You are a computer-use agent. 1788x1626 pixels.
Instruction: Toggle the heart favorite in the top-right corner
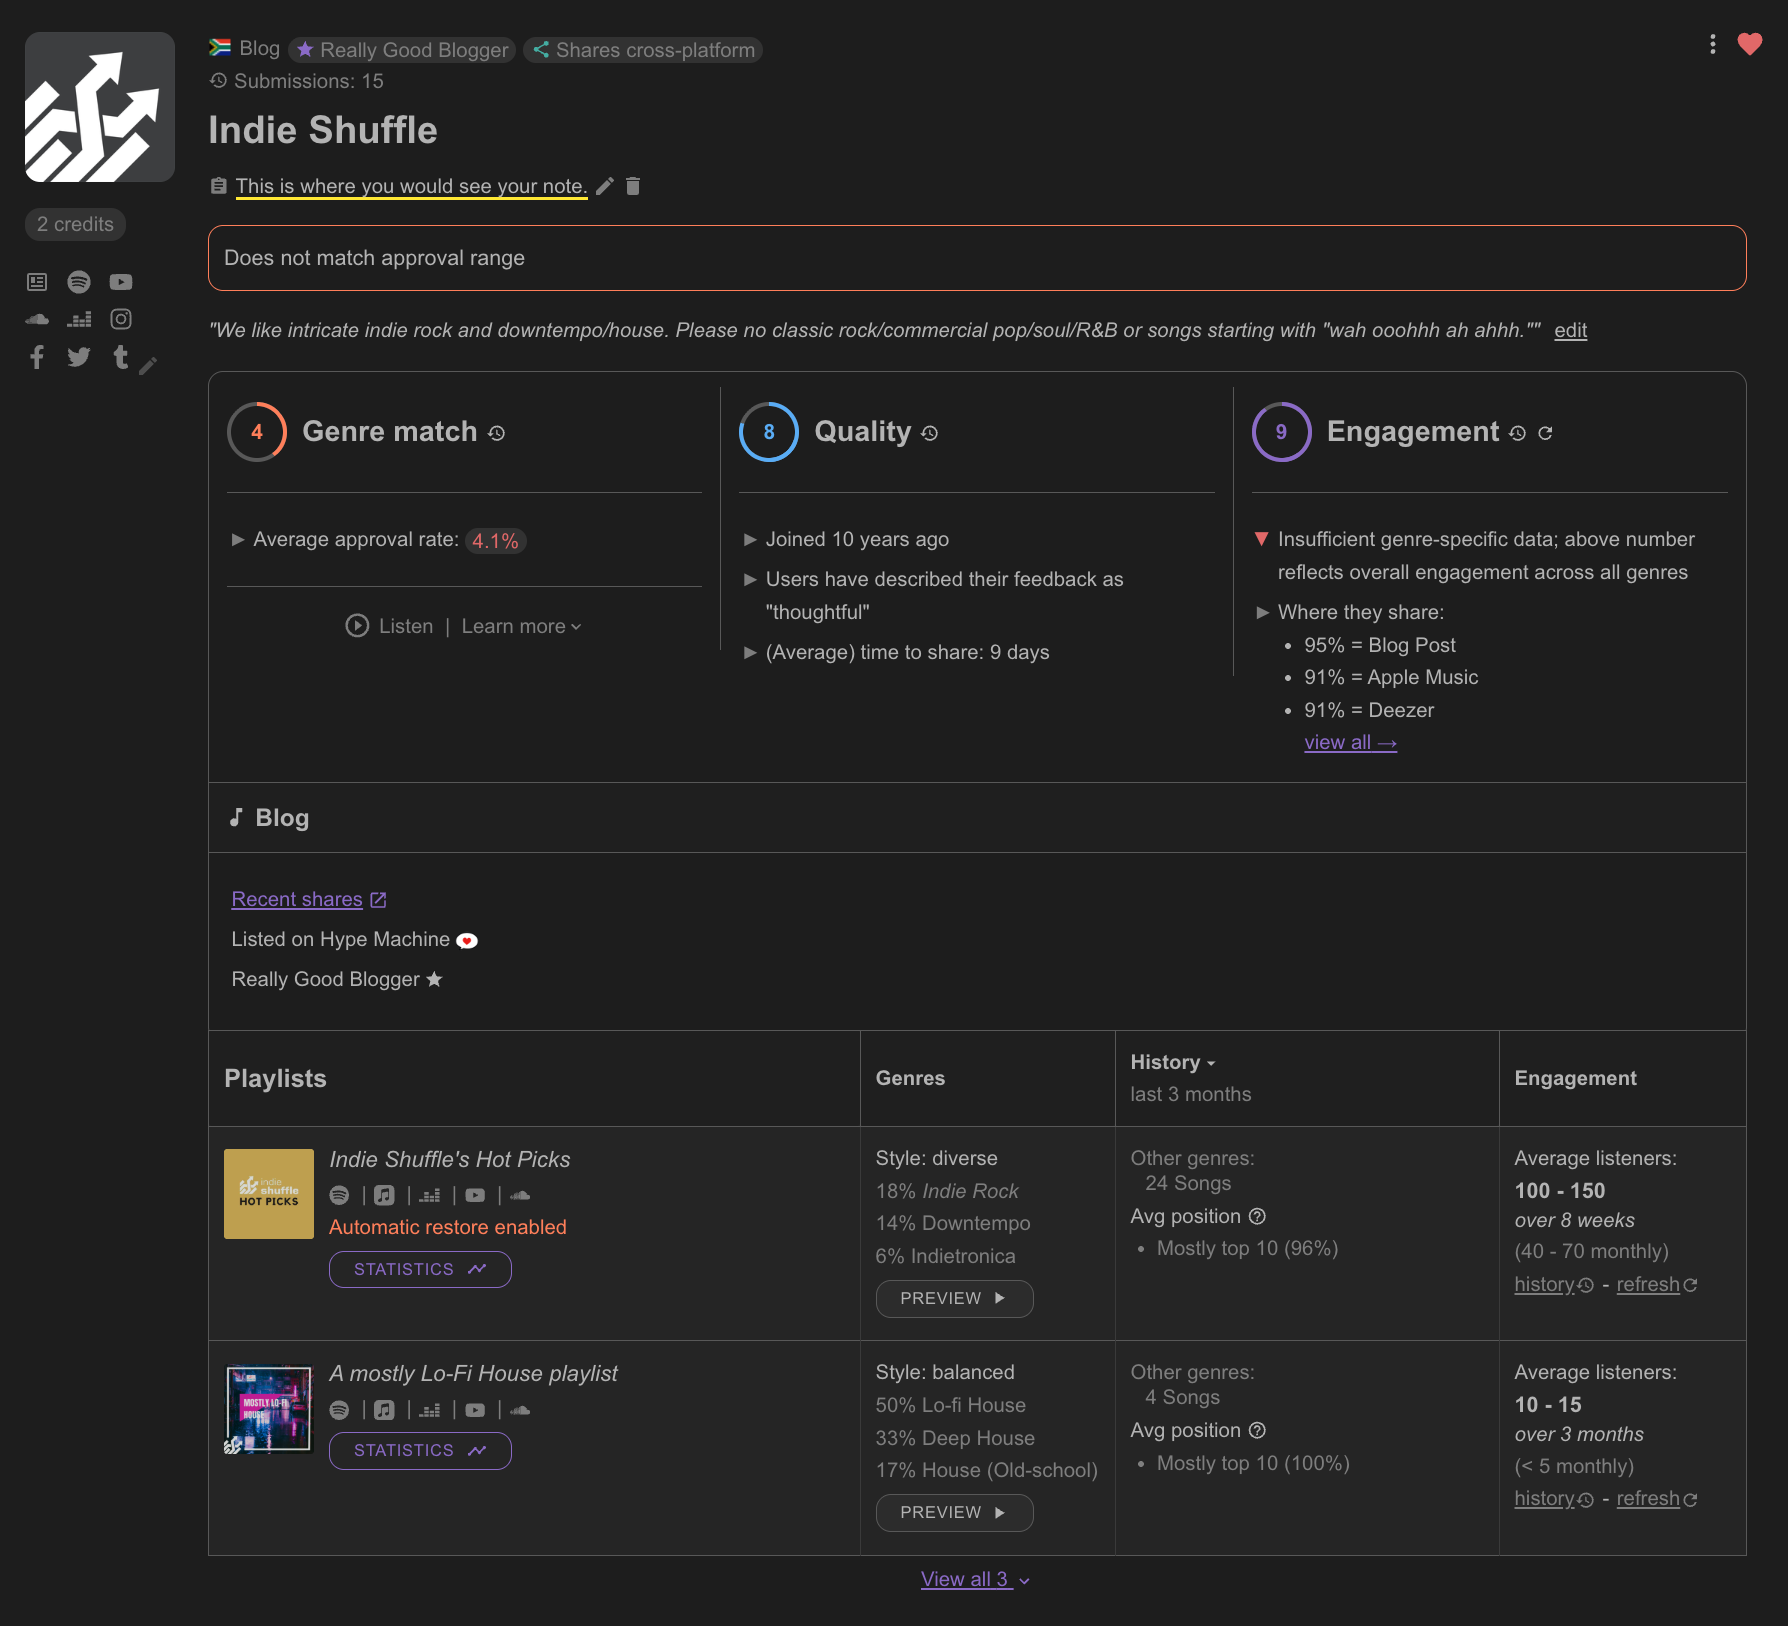point(1750,44)
